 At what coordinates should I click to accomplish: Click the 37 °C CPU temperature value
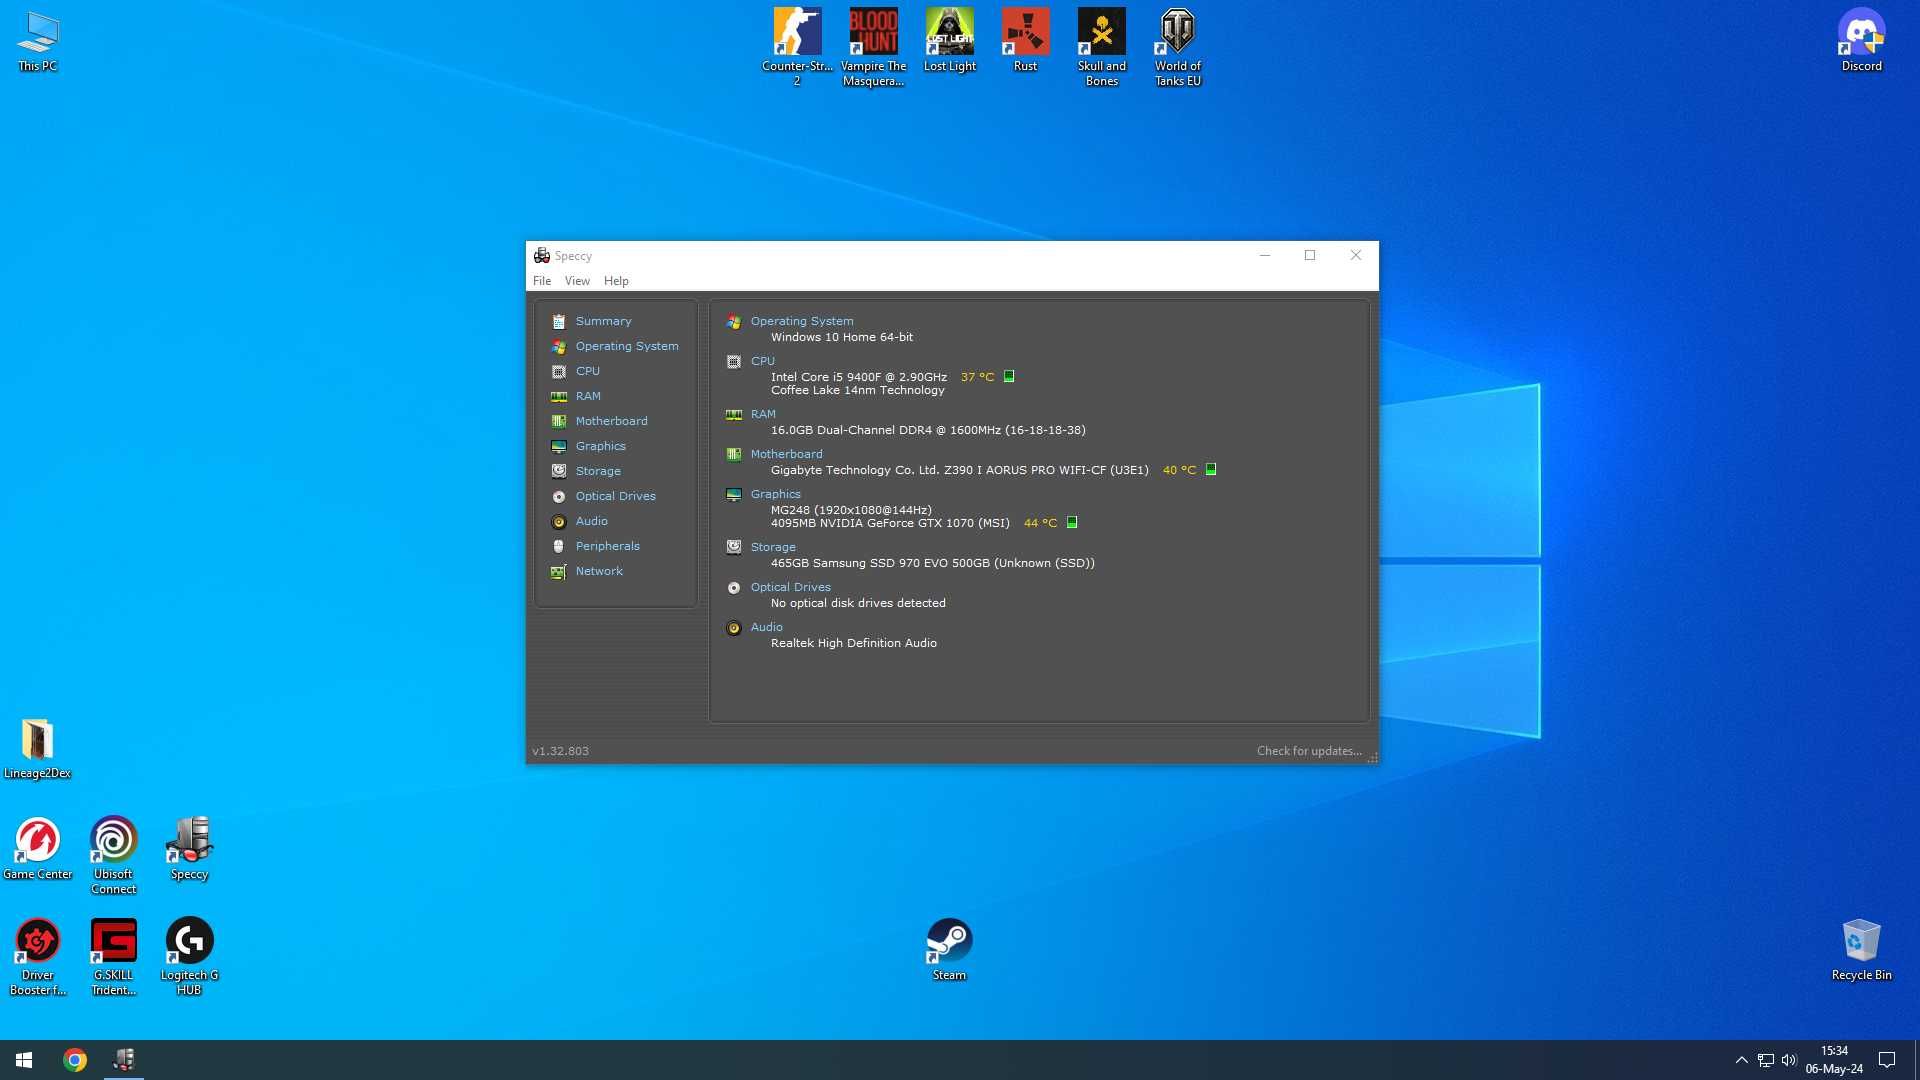977,377
